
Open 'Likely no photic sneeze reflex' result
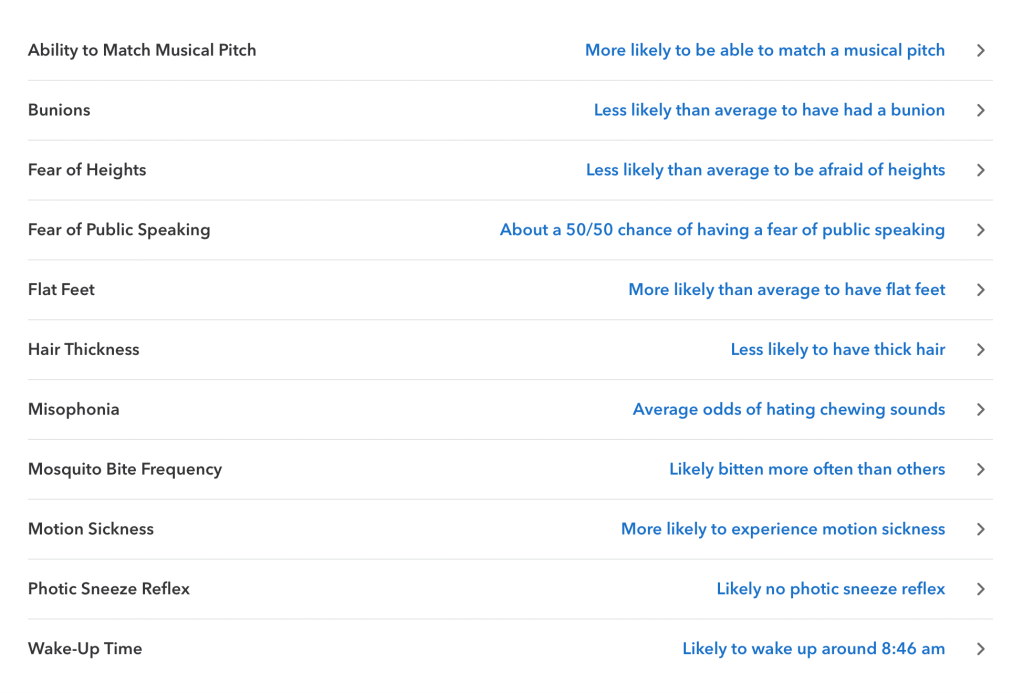[830, 589]
